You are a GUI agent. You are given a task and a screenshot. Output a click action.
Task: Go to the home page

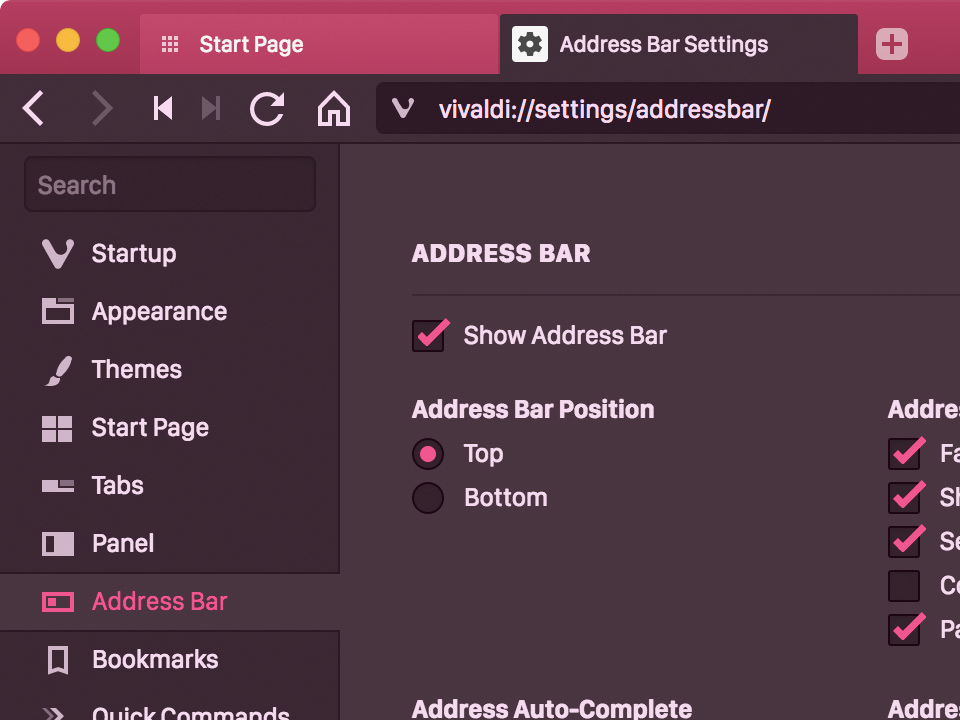coord(334,110)
